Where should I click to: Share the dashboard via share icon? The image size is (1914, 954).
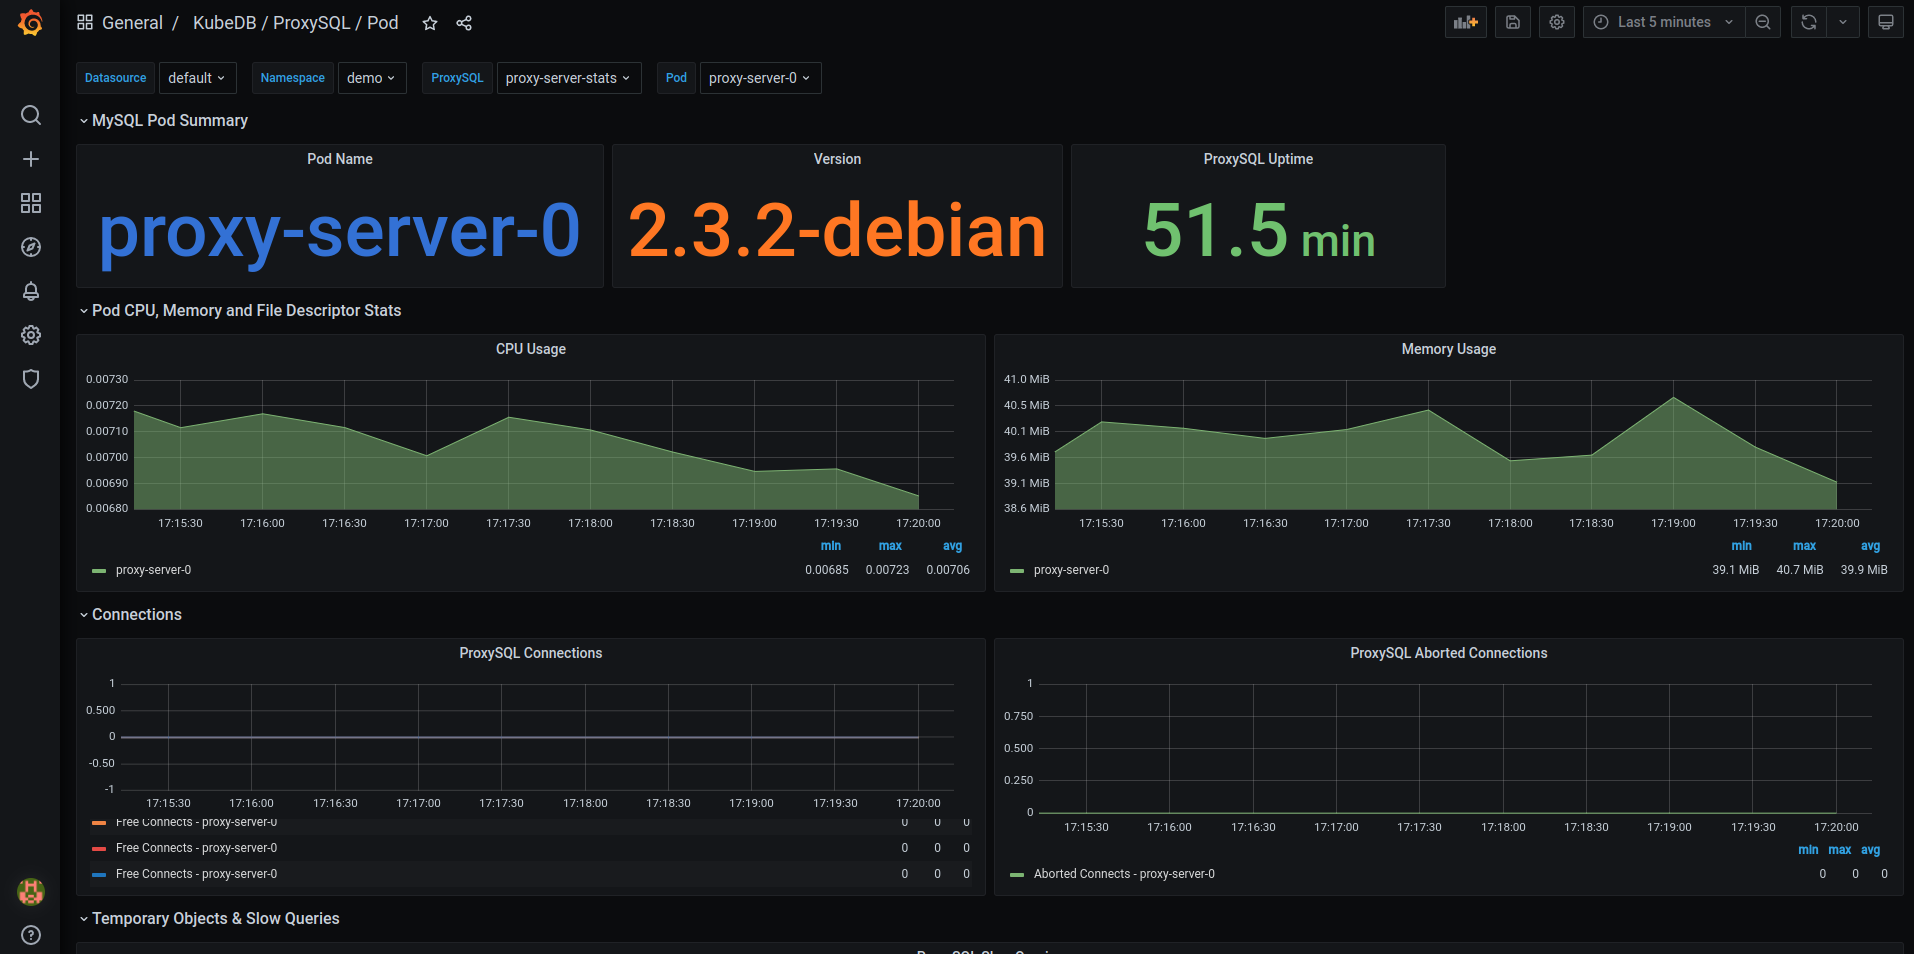[x=464, y=23]
